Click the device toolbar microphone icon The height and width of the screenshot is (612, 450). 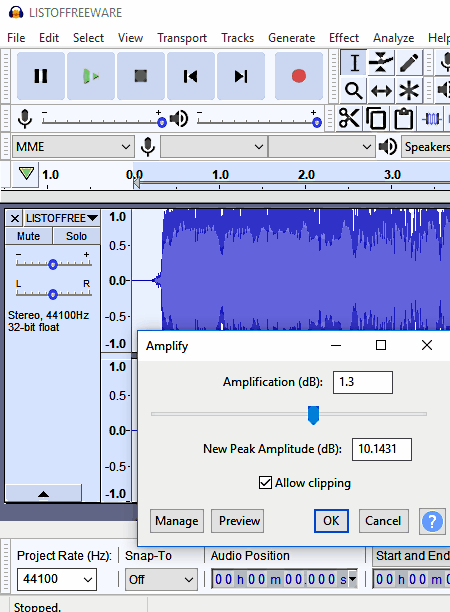pos(148,147)
